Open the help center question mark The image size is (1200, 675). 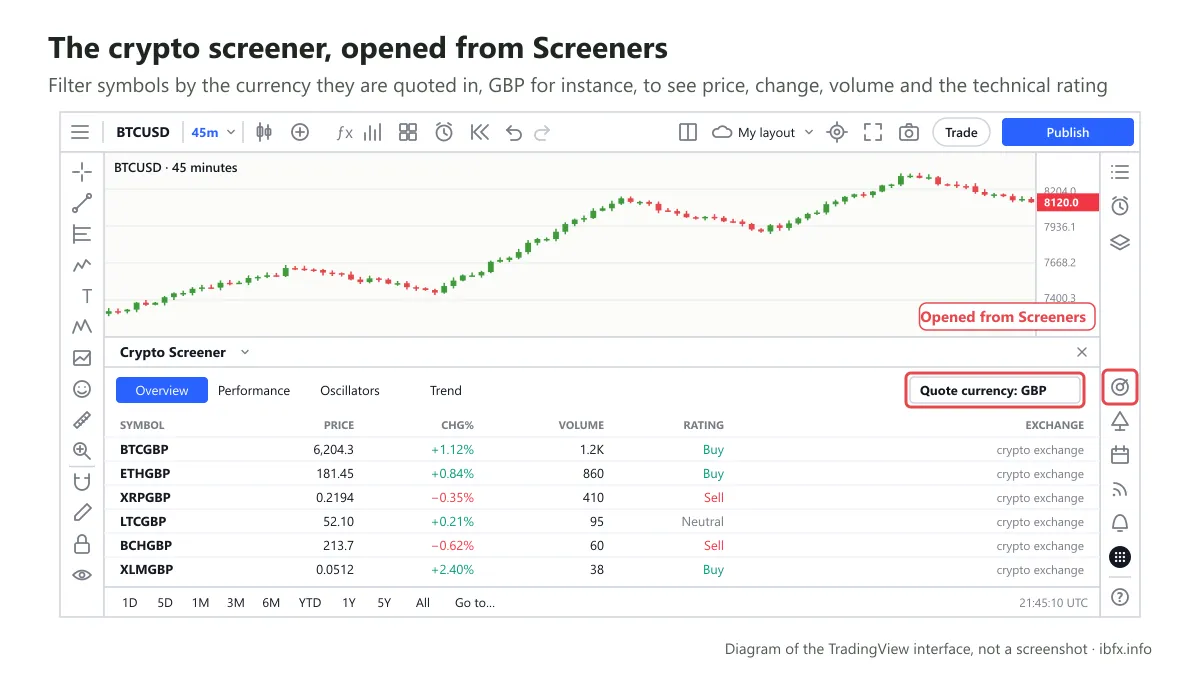pos(1120,597)
